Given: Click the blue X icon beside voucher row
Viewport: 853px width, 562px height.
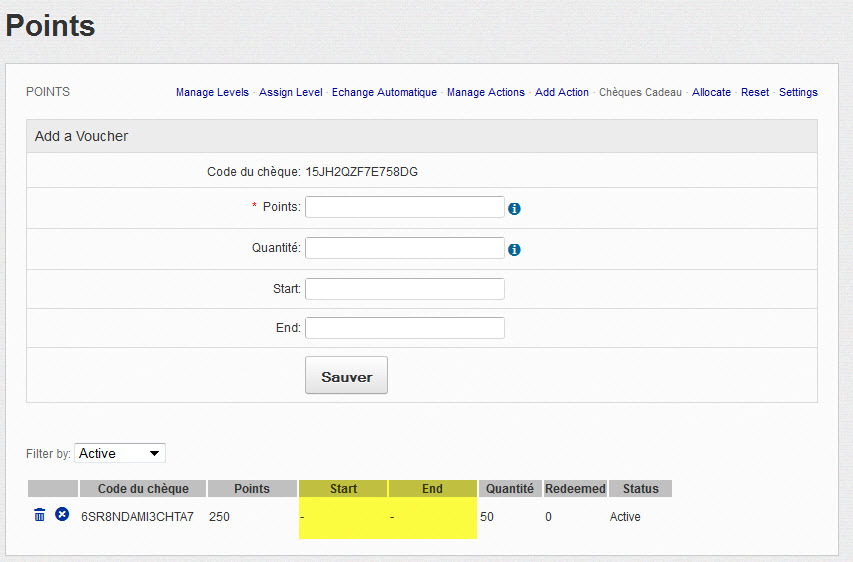Looking at the screenshot, I should coord(62,515).
